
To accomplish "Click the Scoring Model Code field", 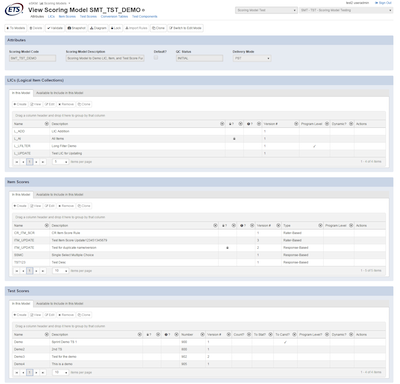I will [x=32, y=58].
